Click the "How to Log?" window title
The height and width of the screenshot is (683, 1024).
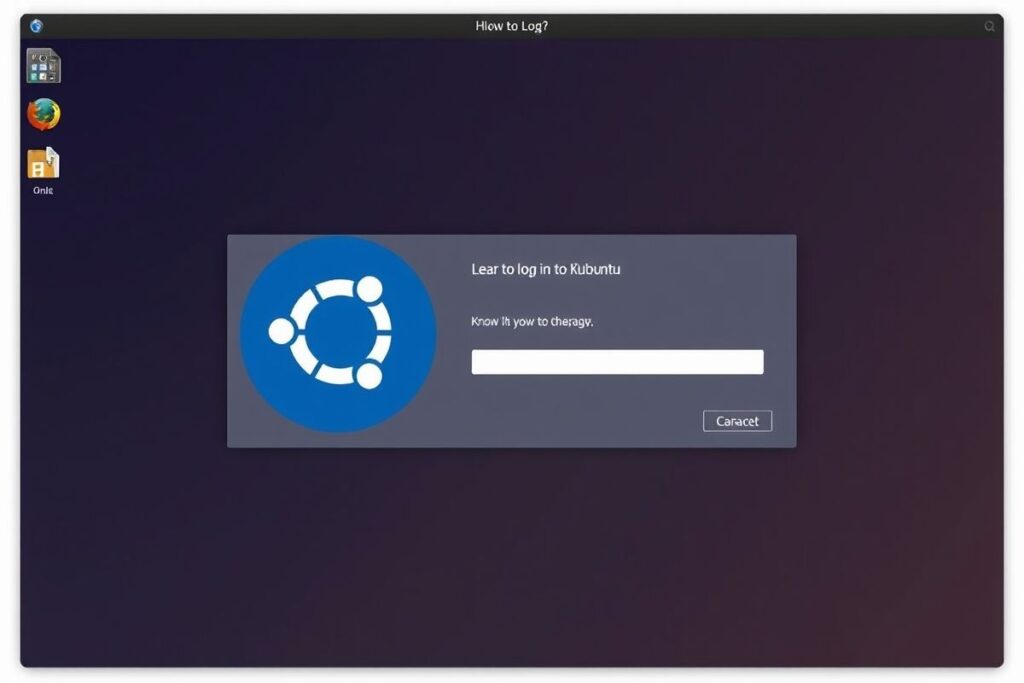(x=511, y=26)
